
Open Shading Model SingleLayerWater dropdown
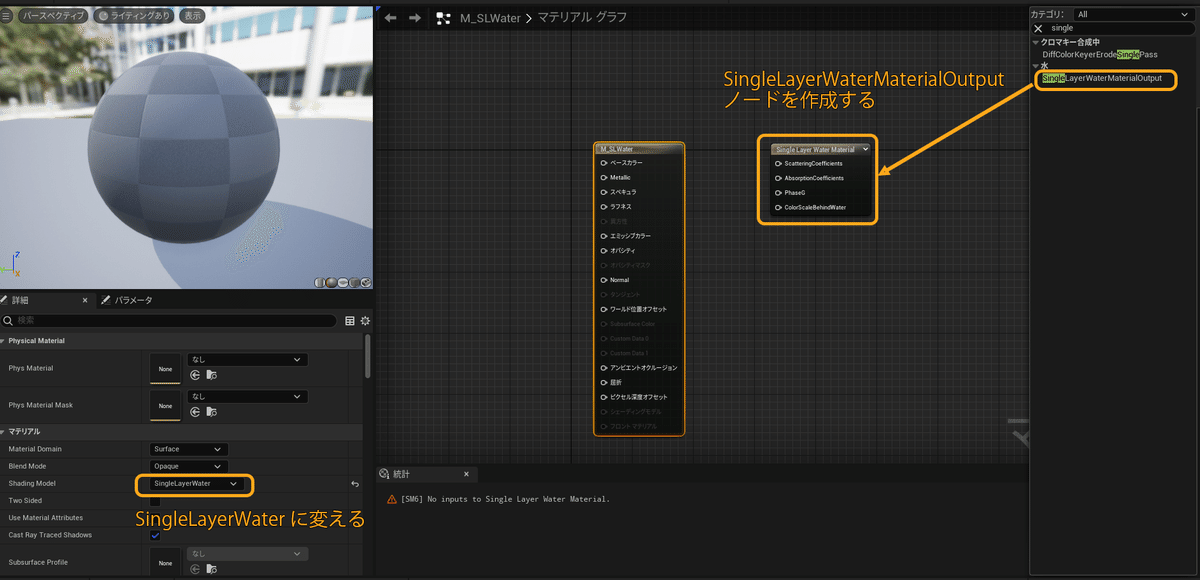pos(196,484)
